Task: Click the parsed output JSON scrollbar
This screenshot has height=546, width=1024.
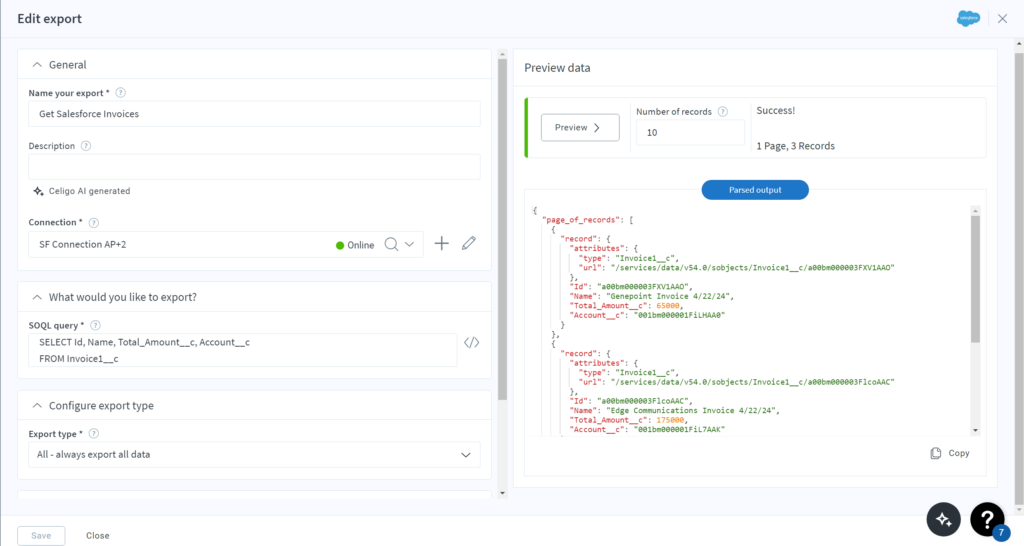Action: click(976, 279)
